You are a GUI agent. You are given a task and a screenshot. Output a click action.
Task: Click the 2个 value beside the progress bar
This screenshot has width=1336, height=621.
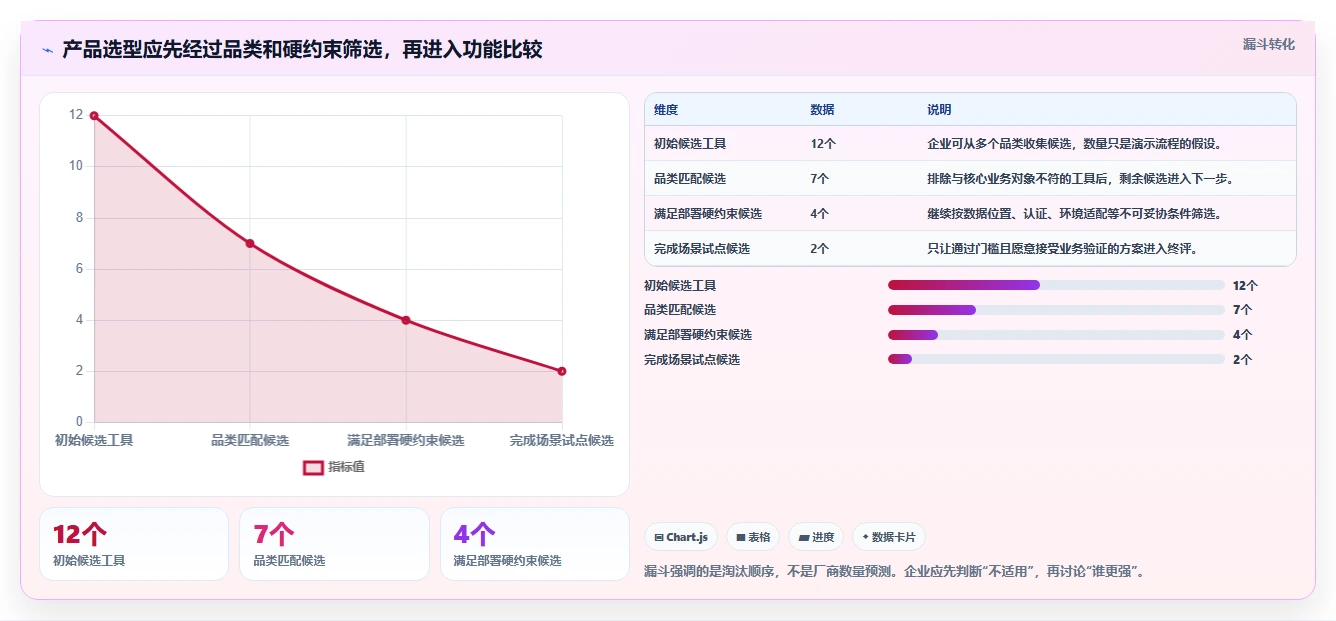[1242, 359]
